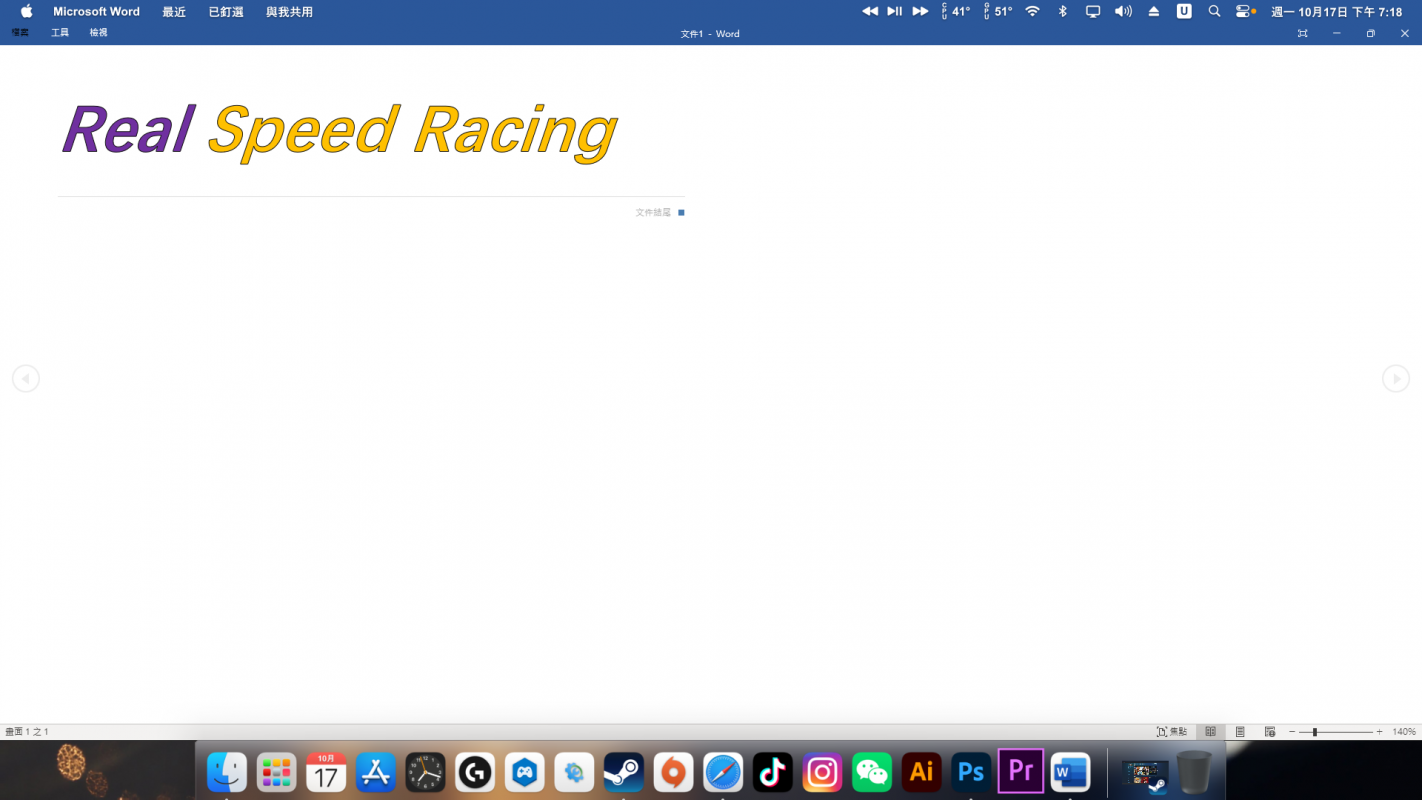Click the page count status 畫面 1 之 1

pos(27,732)
